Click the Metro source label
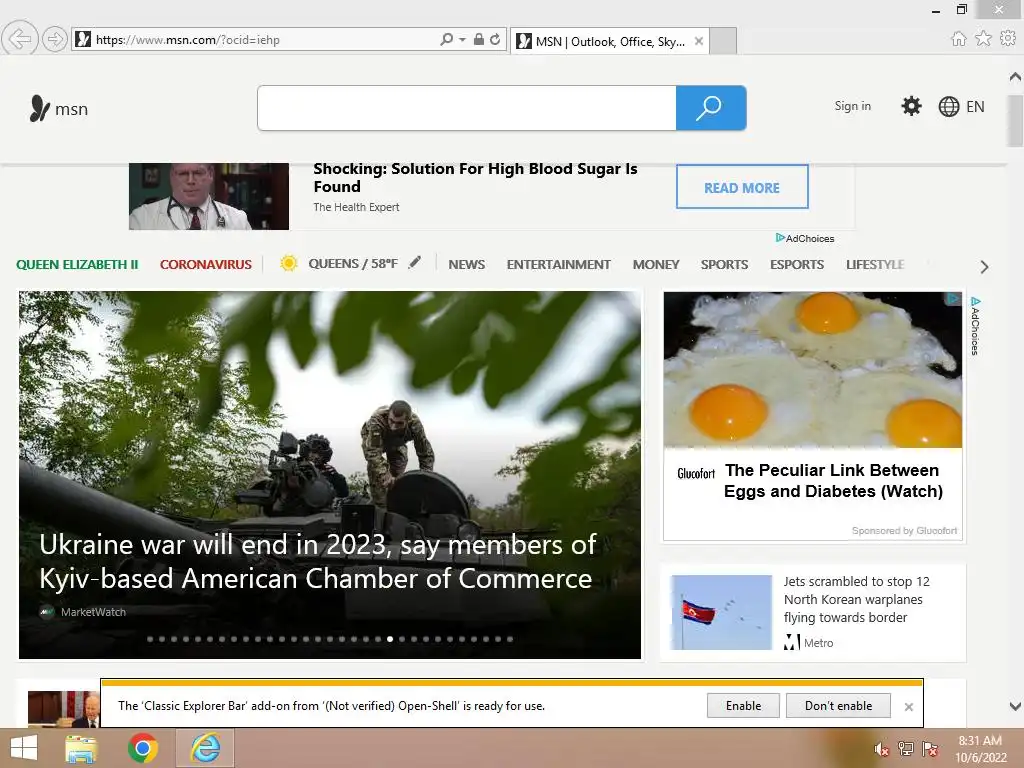1024x768 pixels. point(818,643)
